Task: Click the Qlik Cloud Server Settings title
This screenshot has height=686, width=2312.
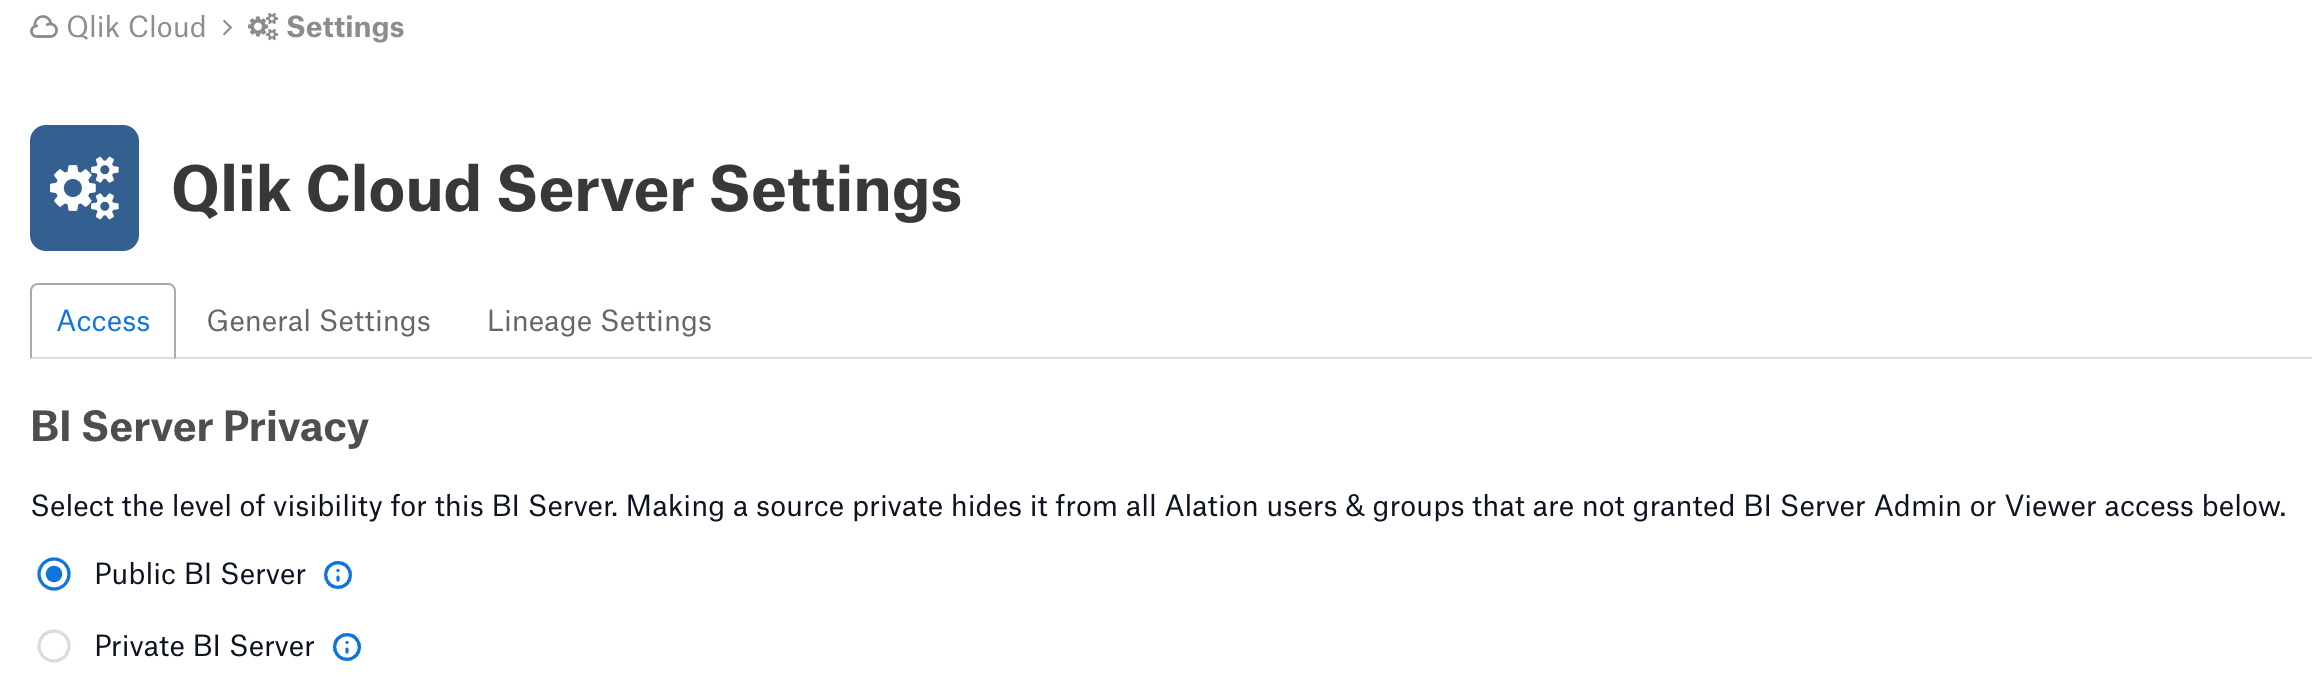Action: point(566,189)
